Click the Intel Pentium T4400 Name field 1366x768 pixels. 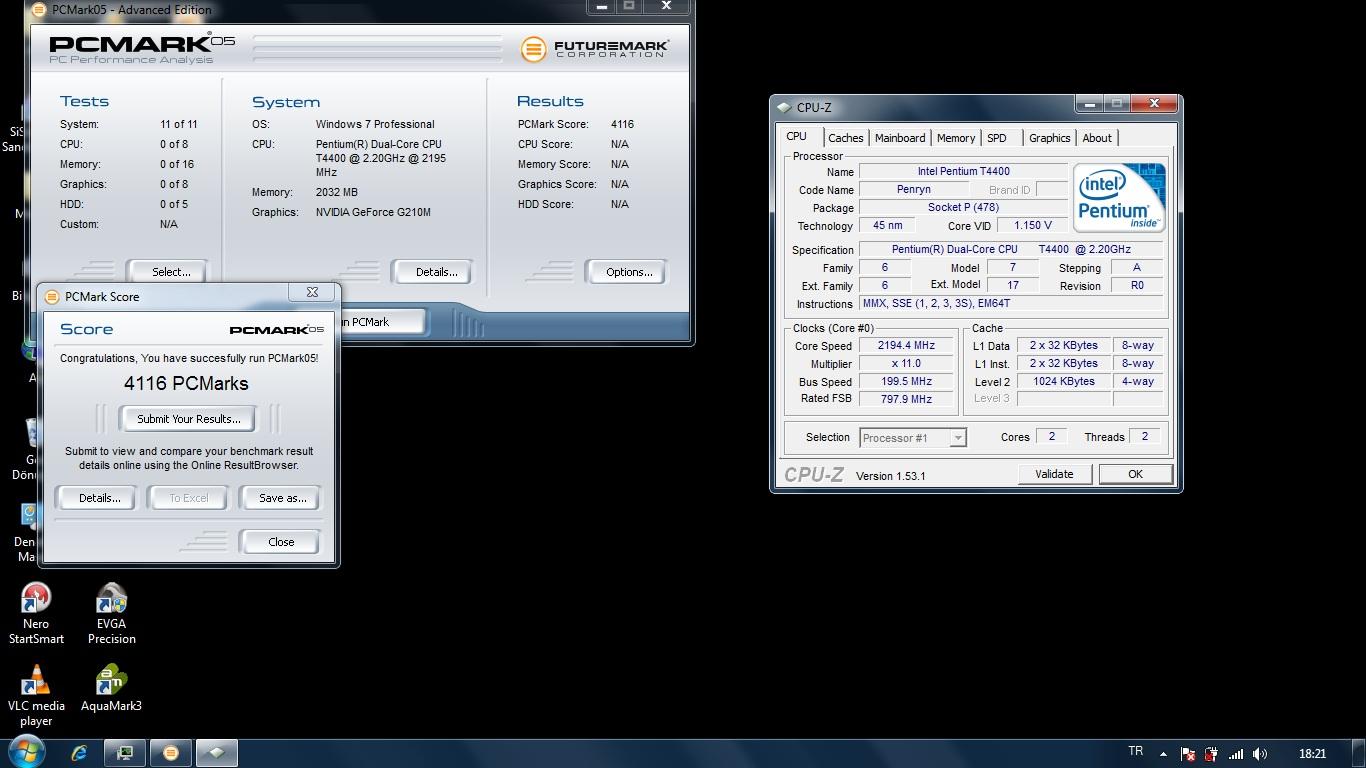[964, 172]
